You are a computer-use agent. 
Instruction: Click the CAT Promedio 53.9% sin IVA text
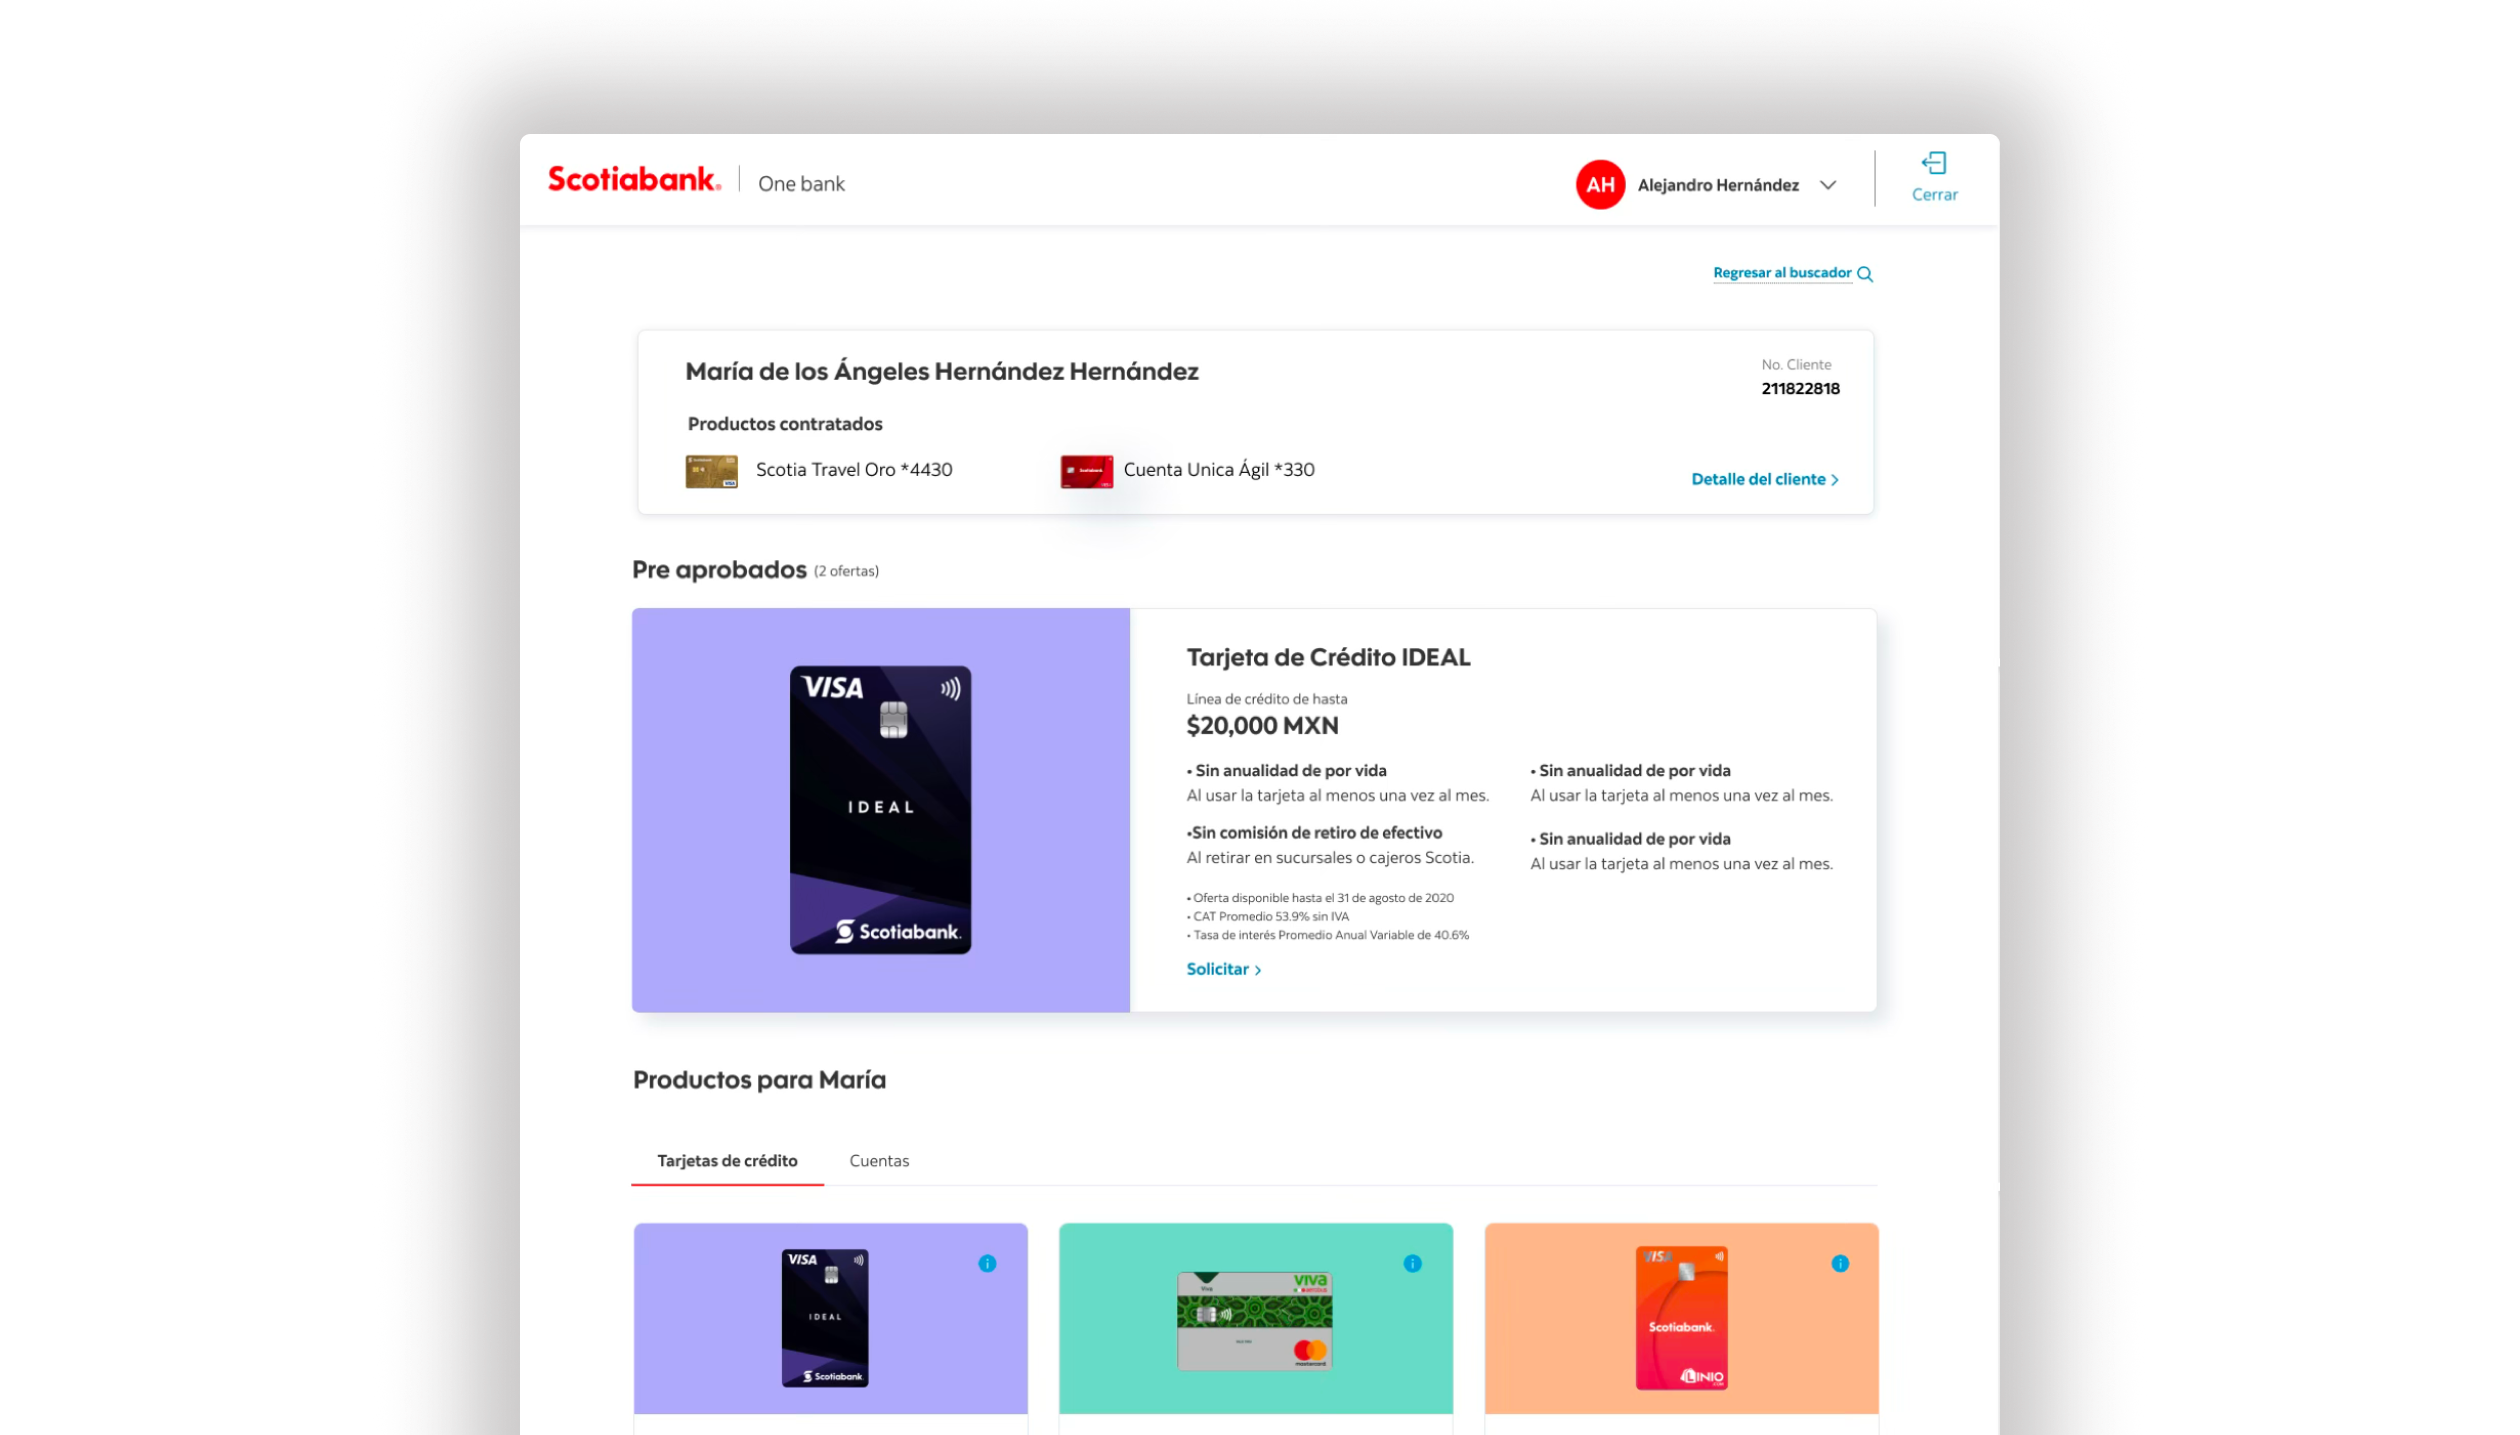(1268, 916)
